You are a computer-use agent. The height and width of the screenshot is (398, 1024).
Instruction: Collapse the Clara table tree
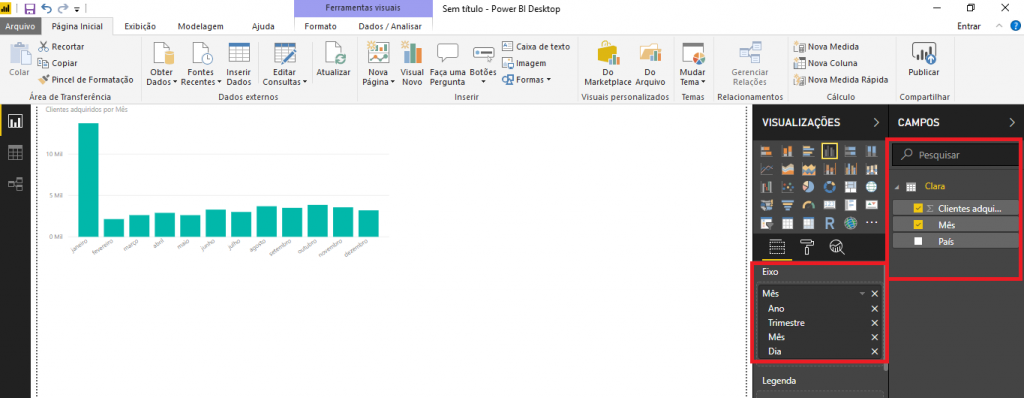click(x=897, y=187)
